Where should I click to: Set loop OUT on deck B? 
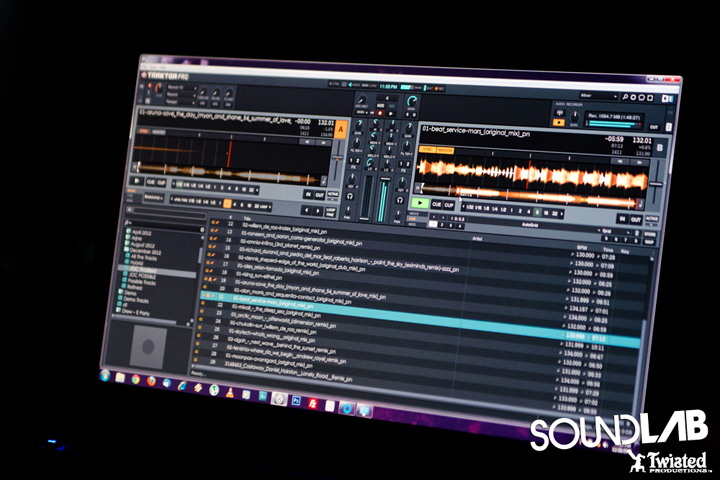pyautogui.click(x=636, y=220)
